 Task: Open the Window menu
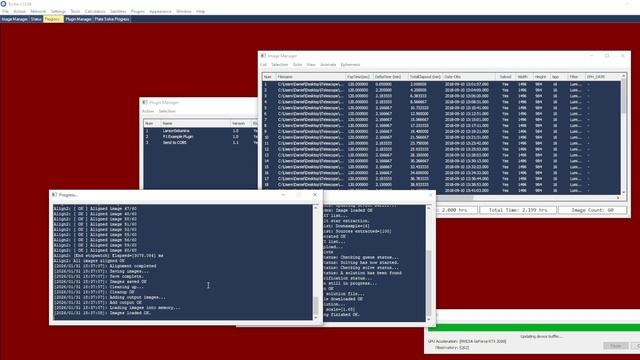(184, 11)
